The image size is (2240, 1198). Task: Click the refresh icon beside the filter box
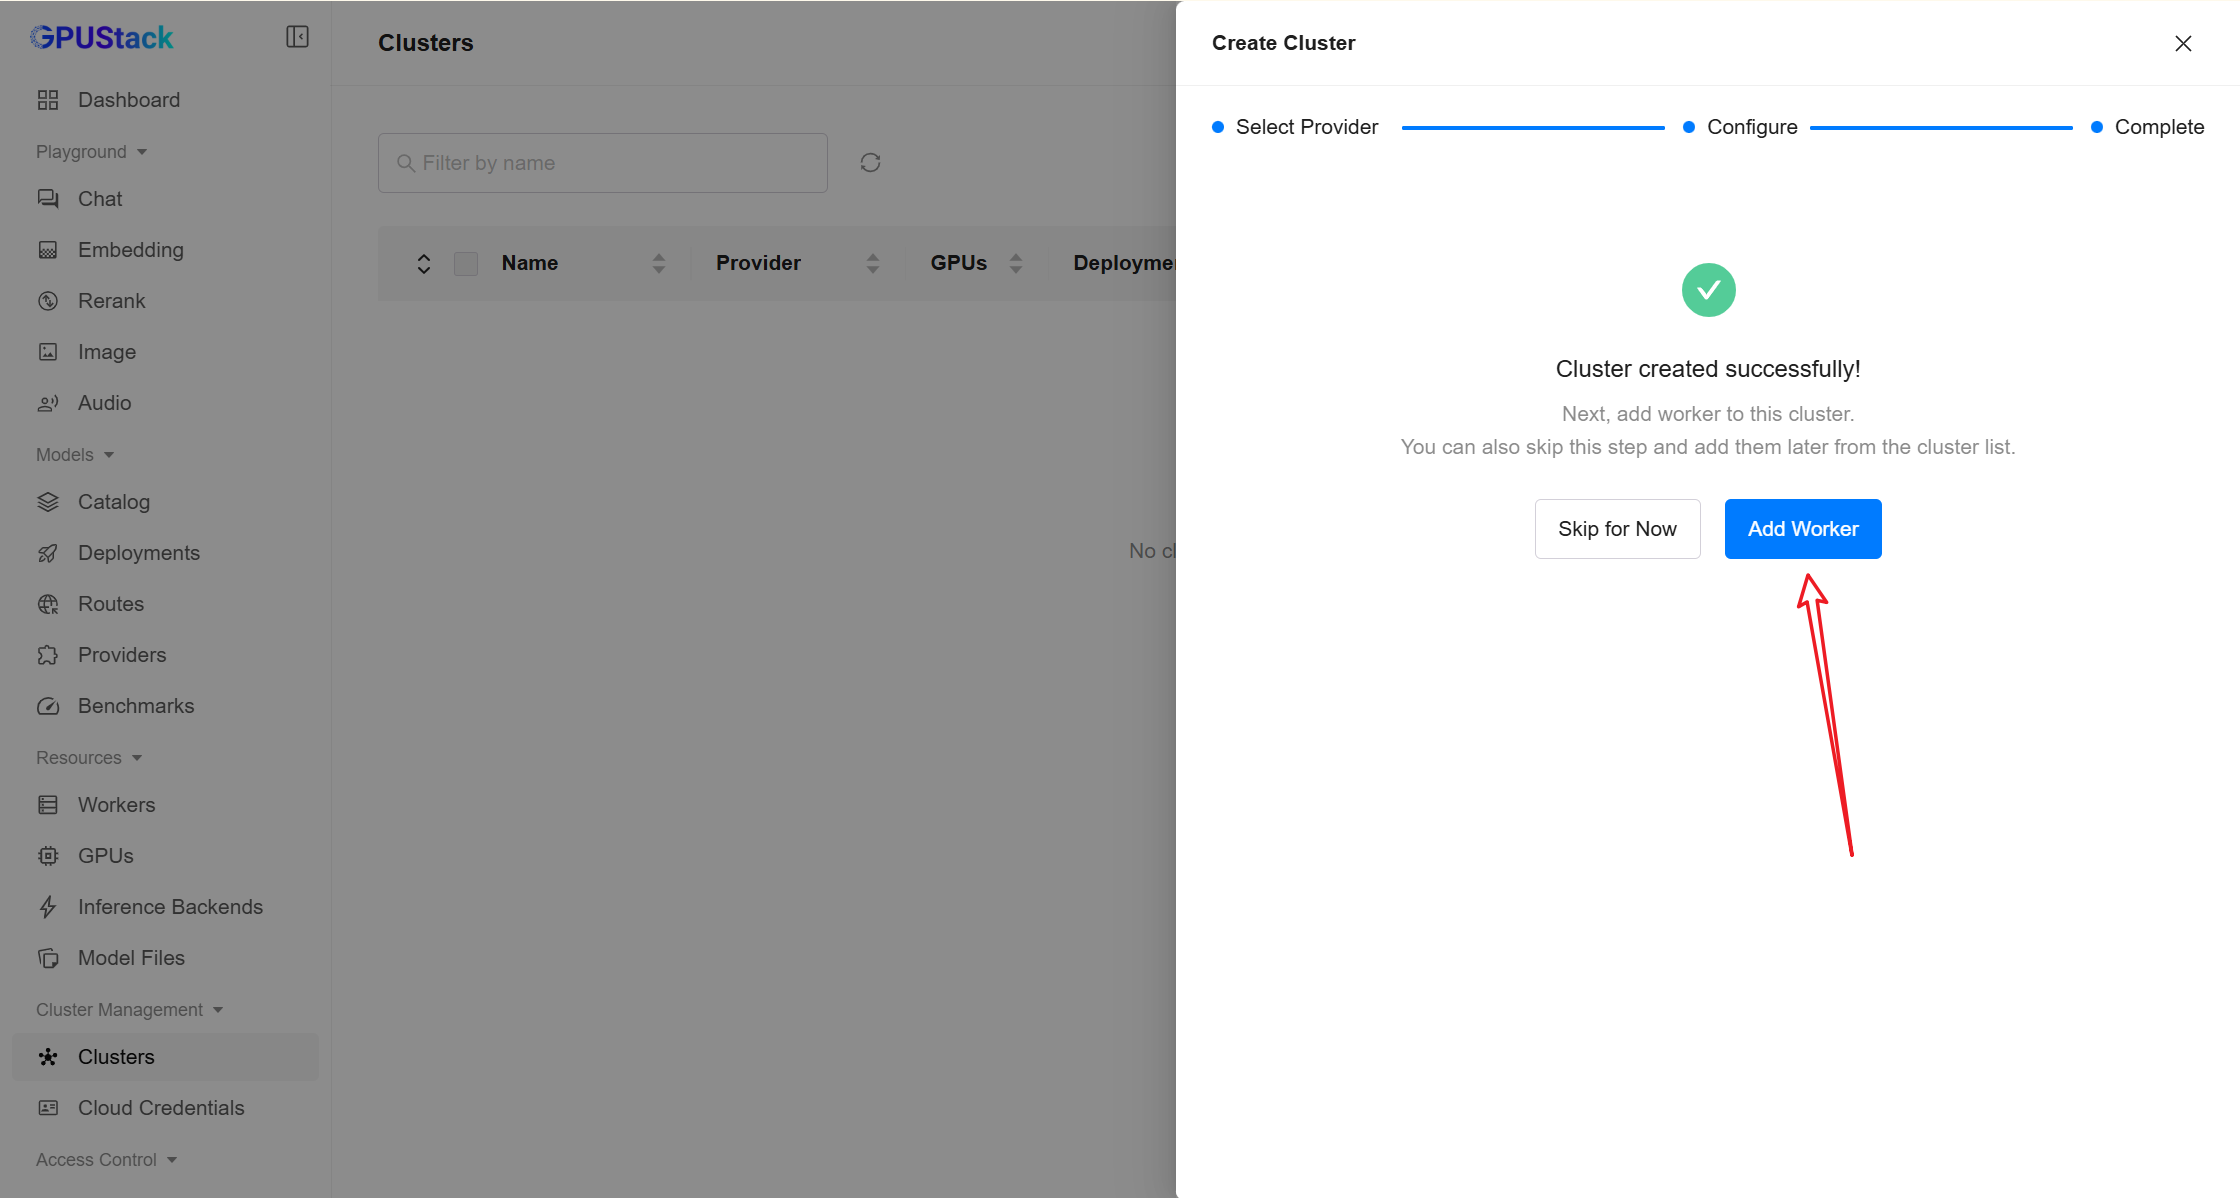pos(870,163)
